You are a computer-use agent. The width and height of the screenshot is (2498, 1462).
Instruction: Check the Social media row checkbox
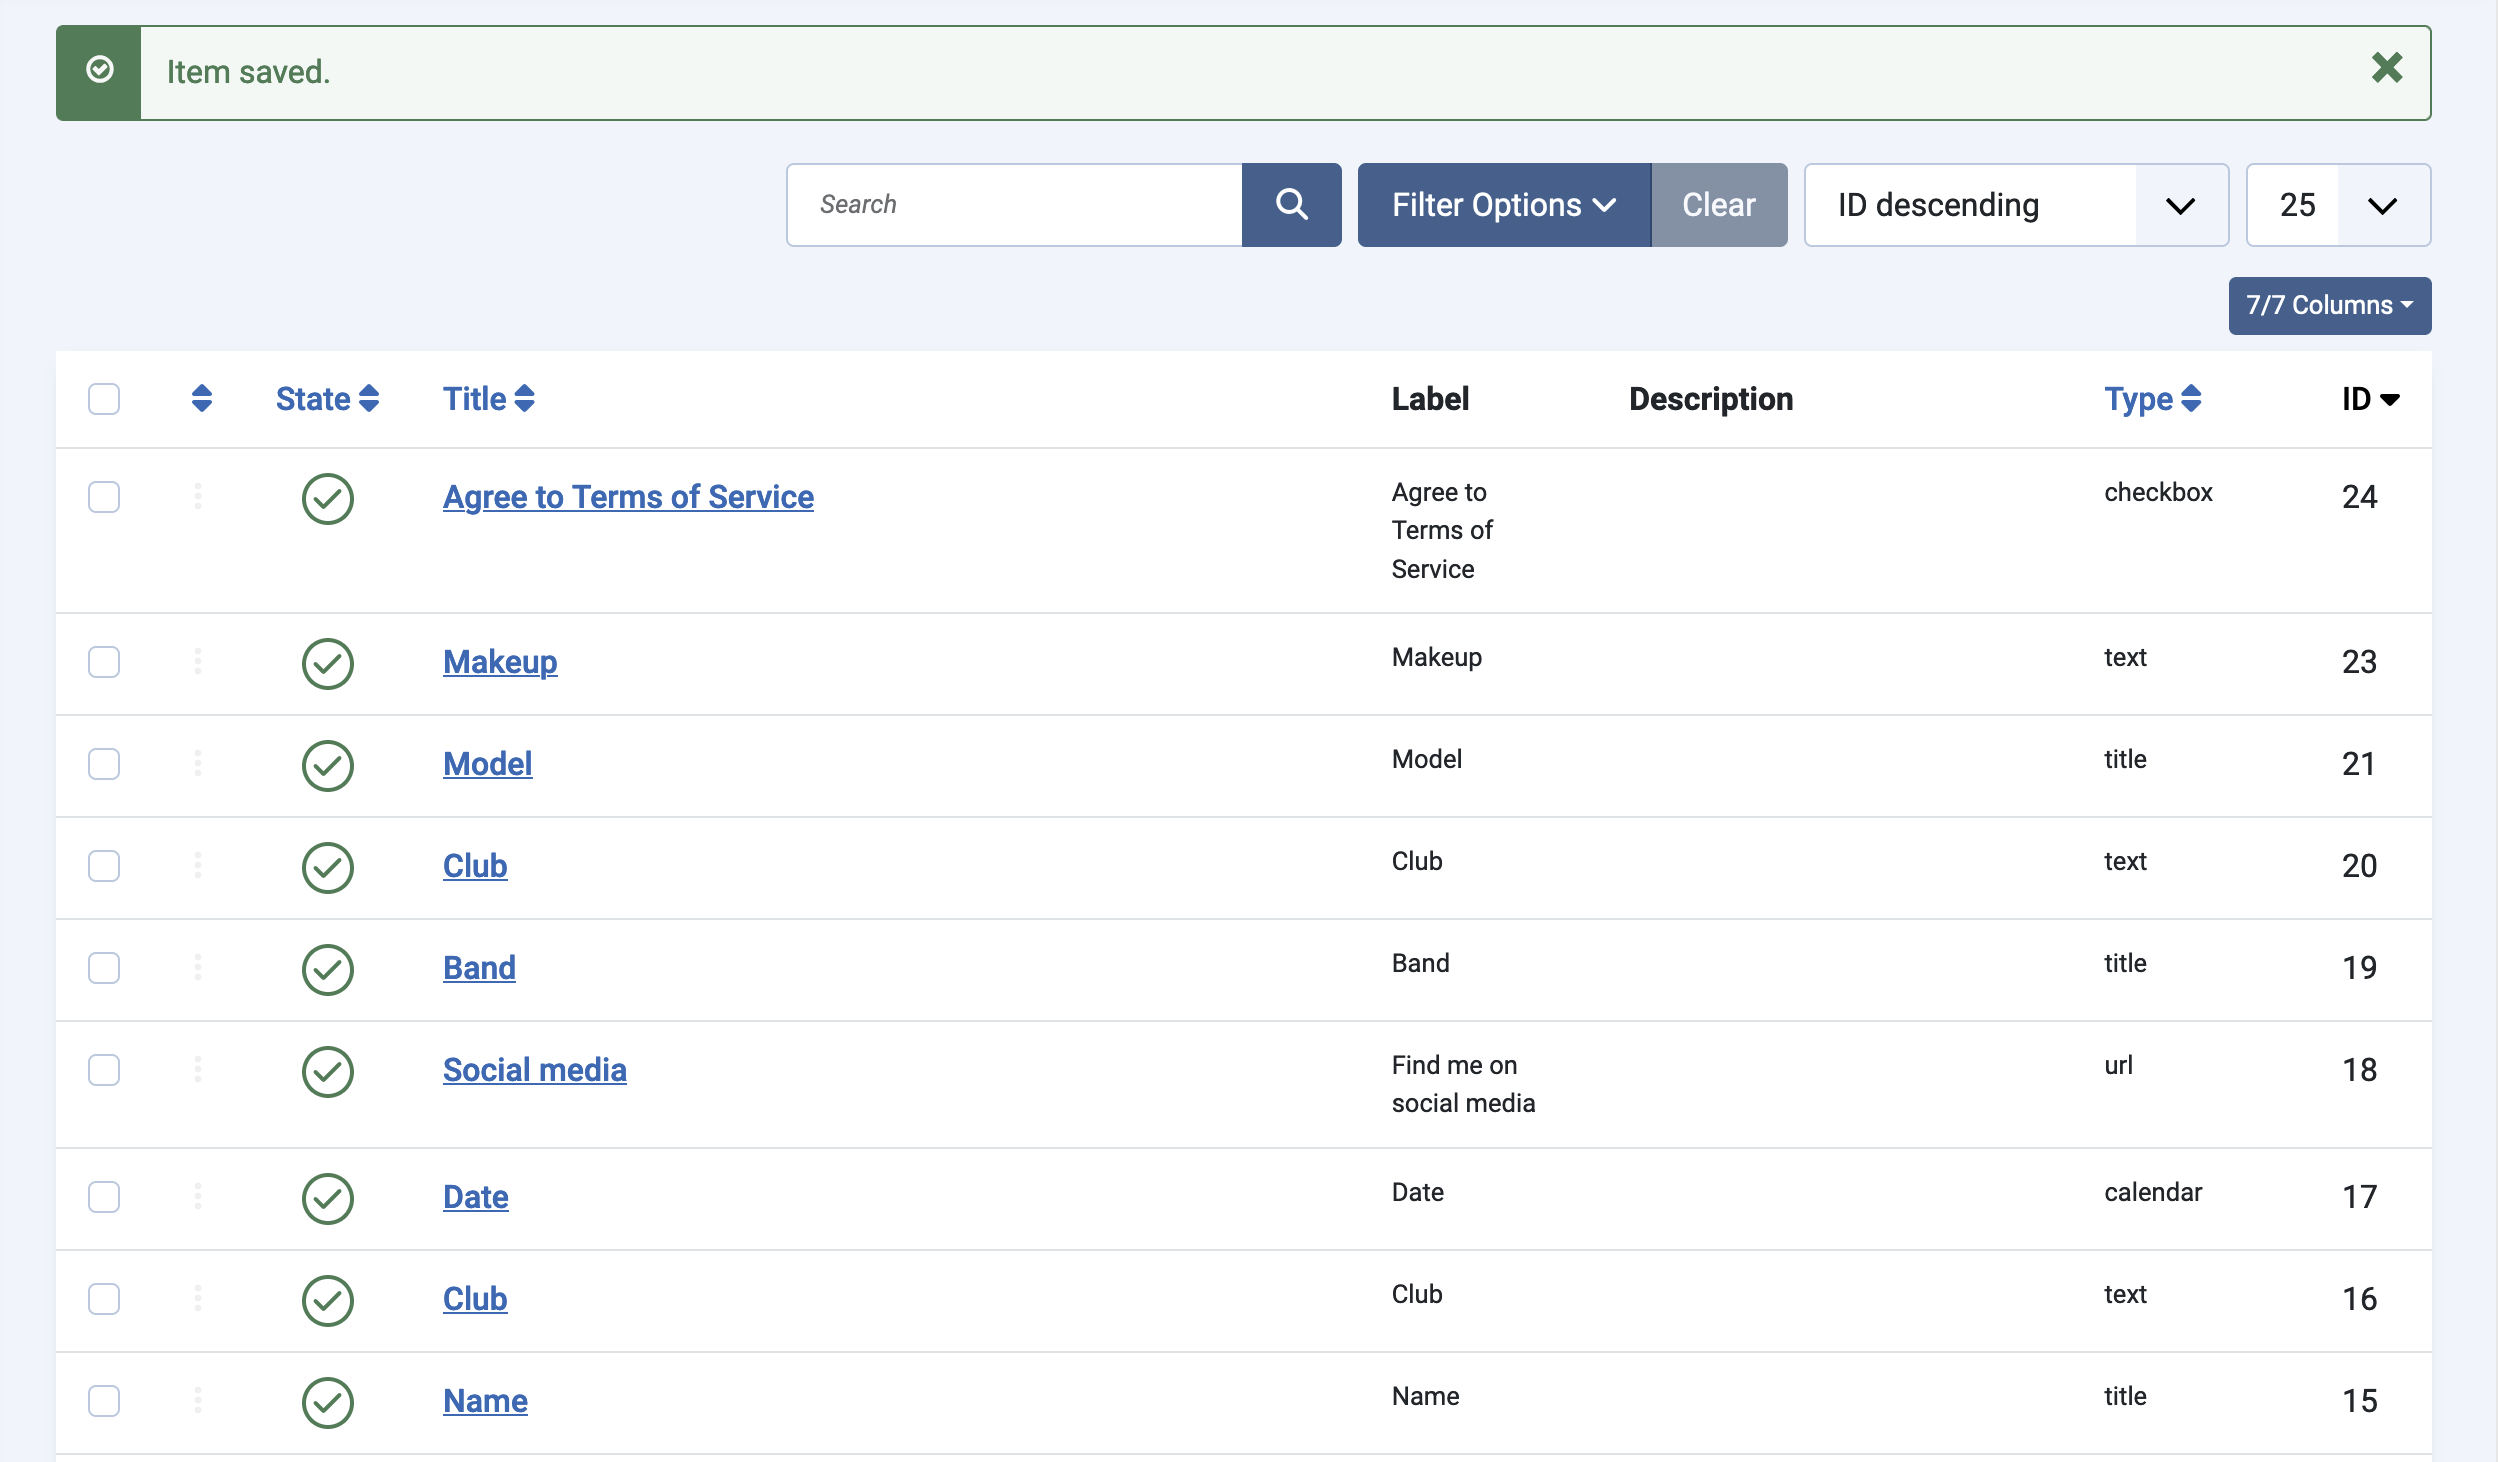(x=104, y=1070)
